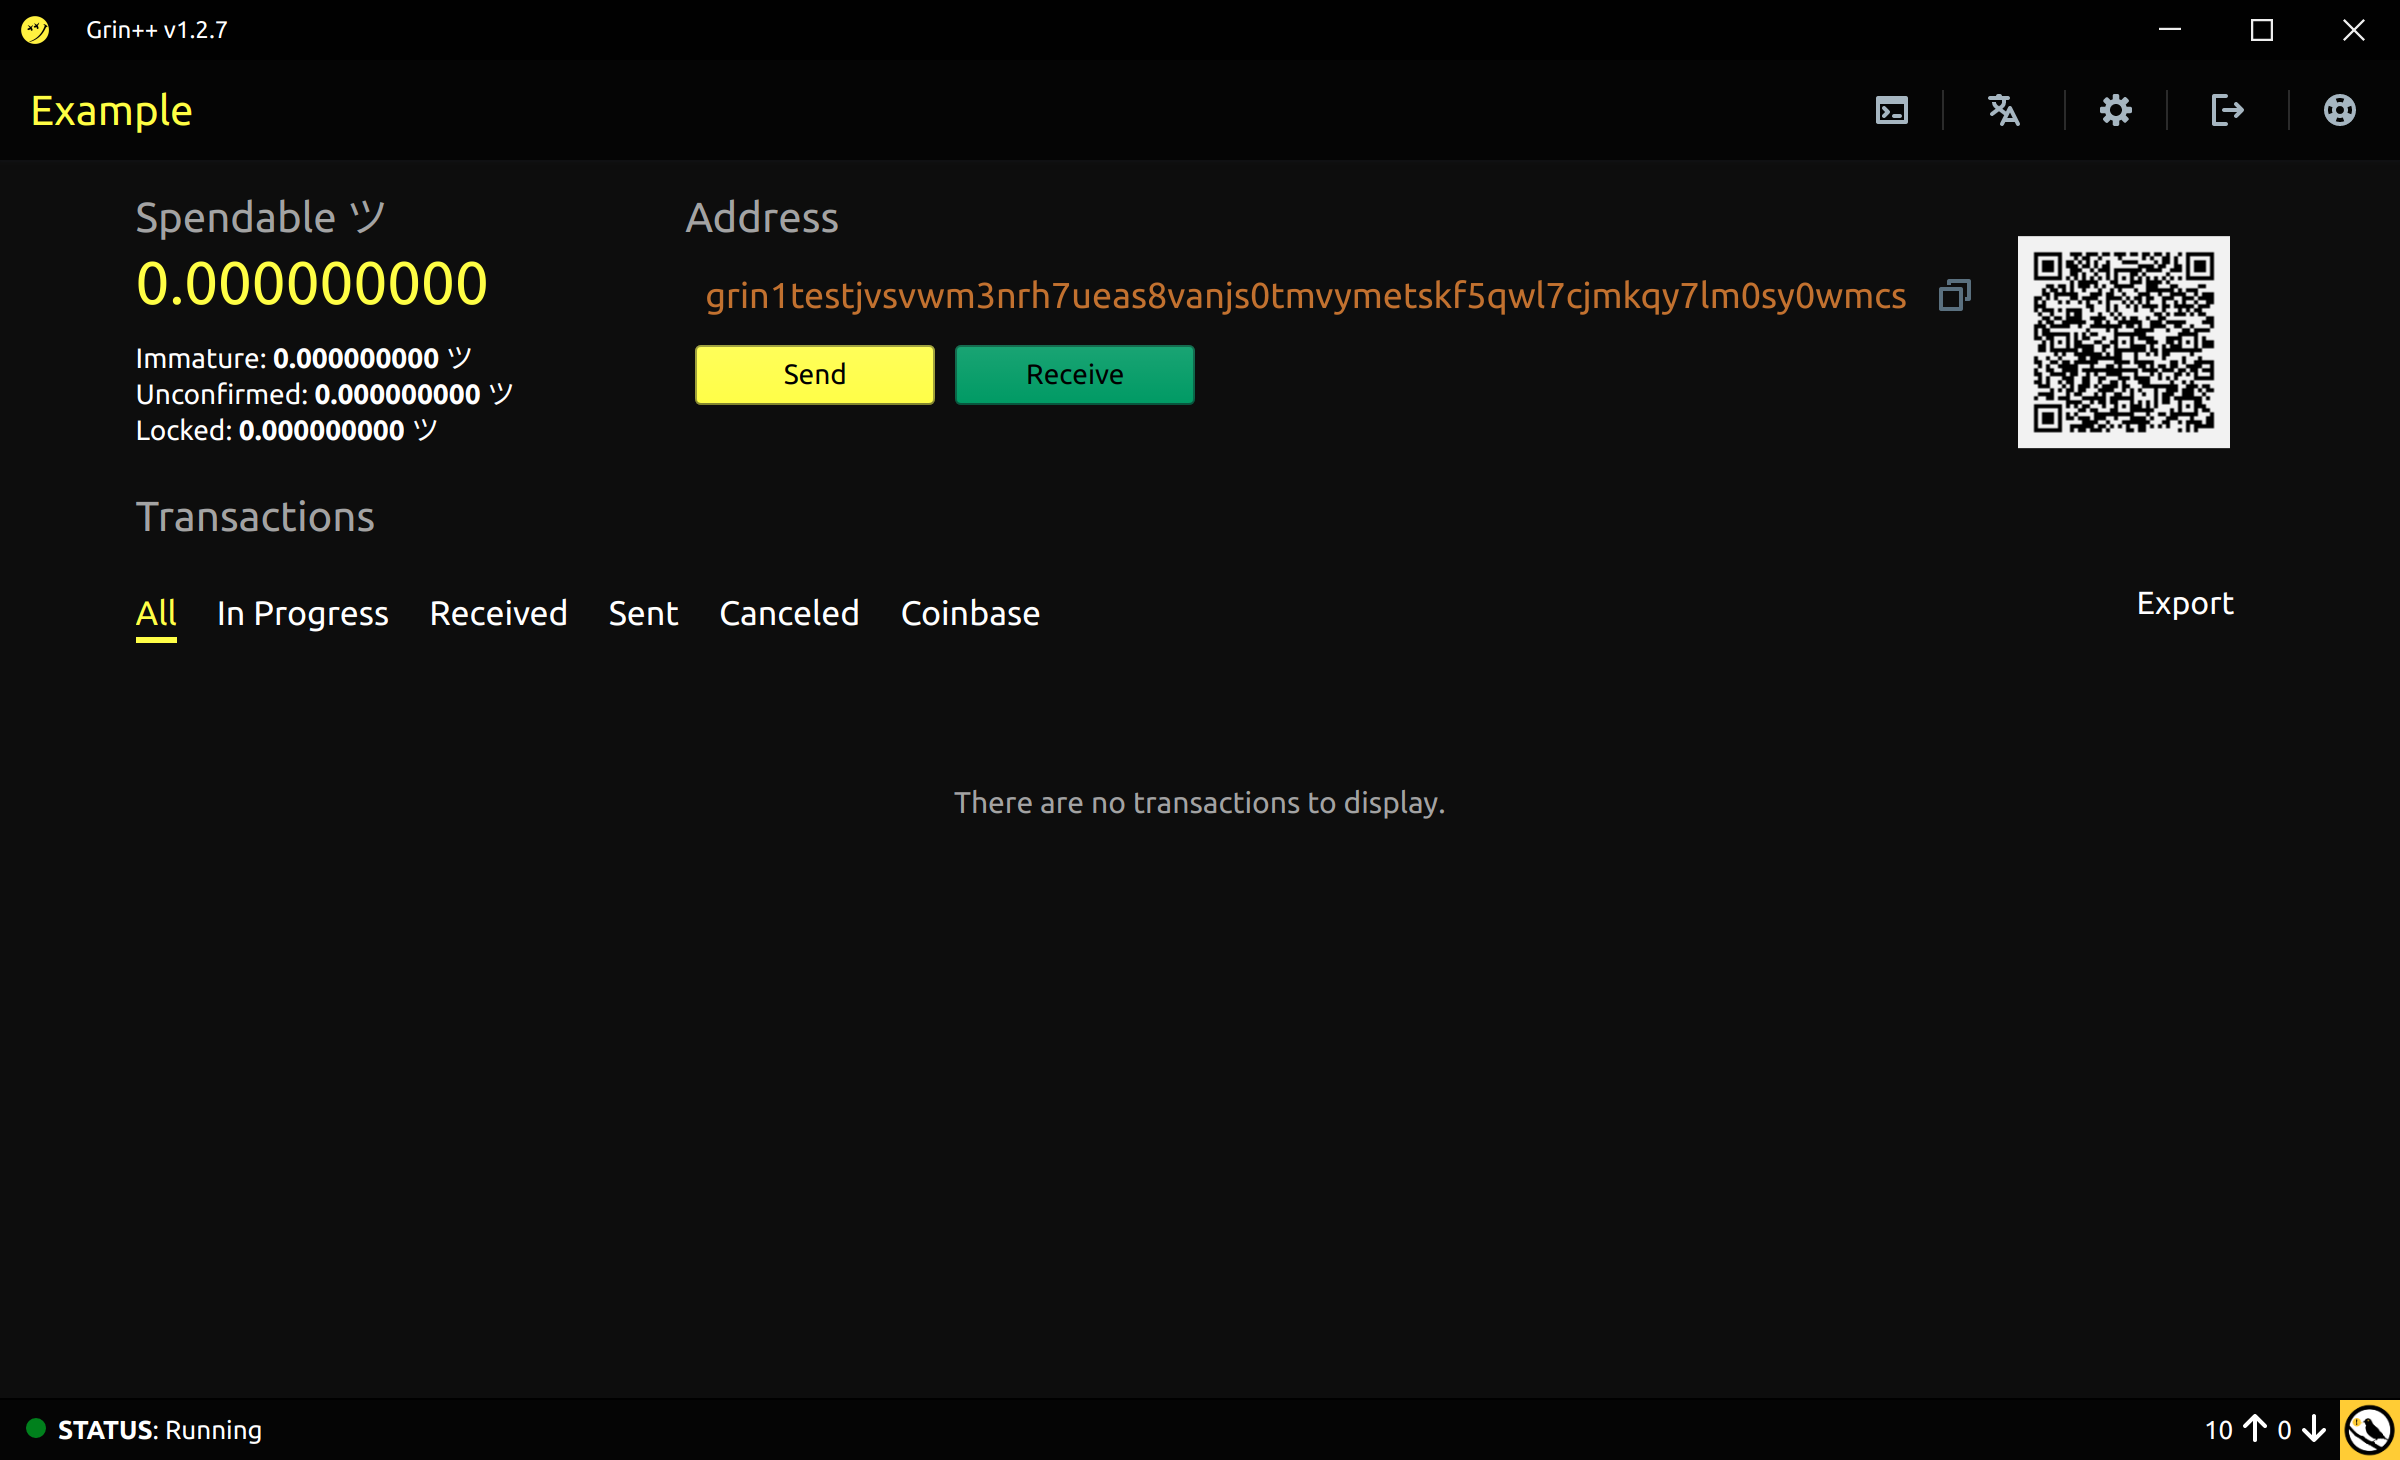Show Sent transactions
This screenshot has width=2400, height=1460.
click(643, 613)
